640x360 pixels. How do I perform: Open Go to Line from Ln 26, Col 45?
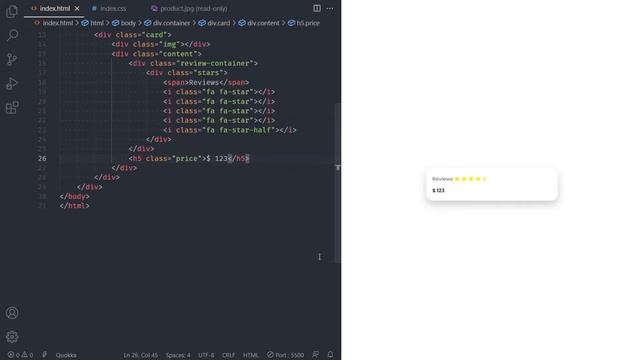[140, 355]
